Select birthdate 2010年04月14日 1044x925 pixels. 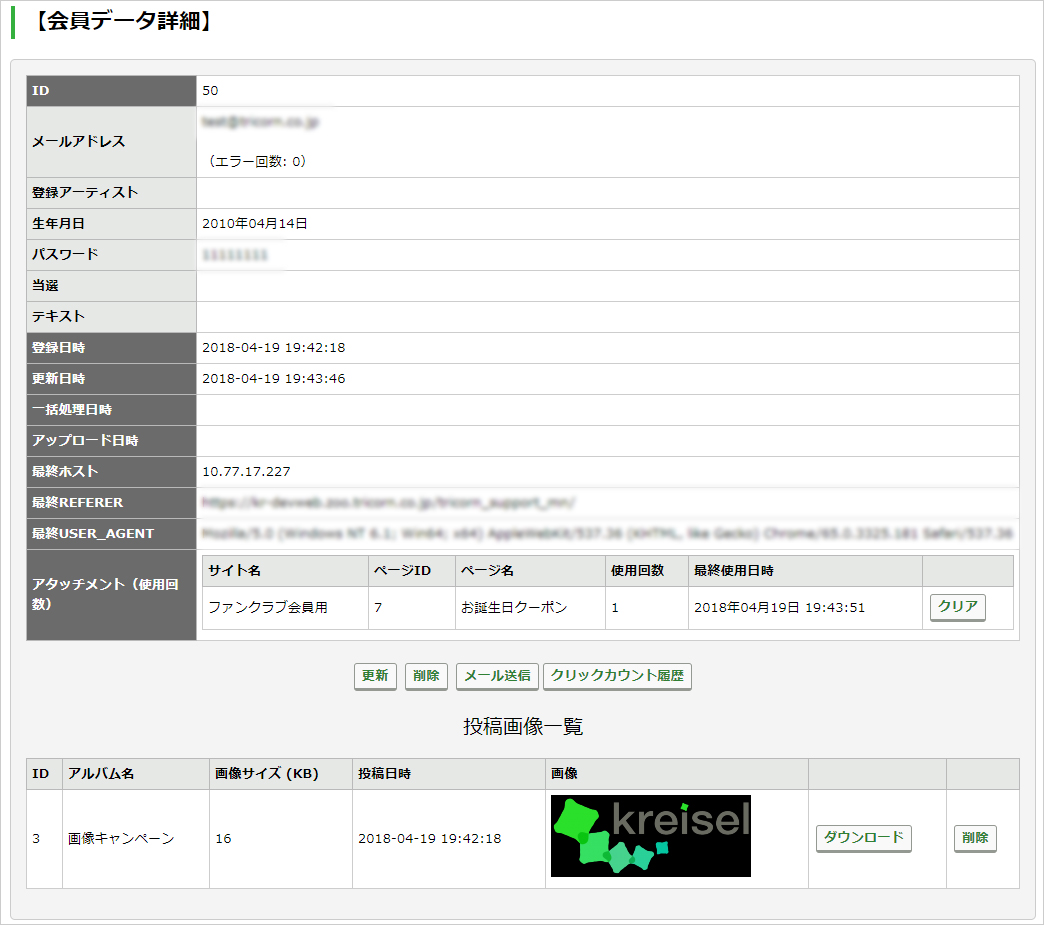[254, 224]
